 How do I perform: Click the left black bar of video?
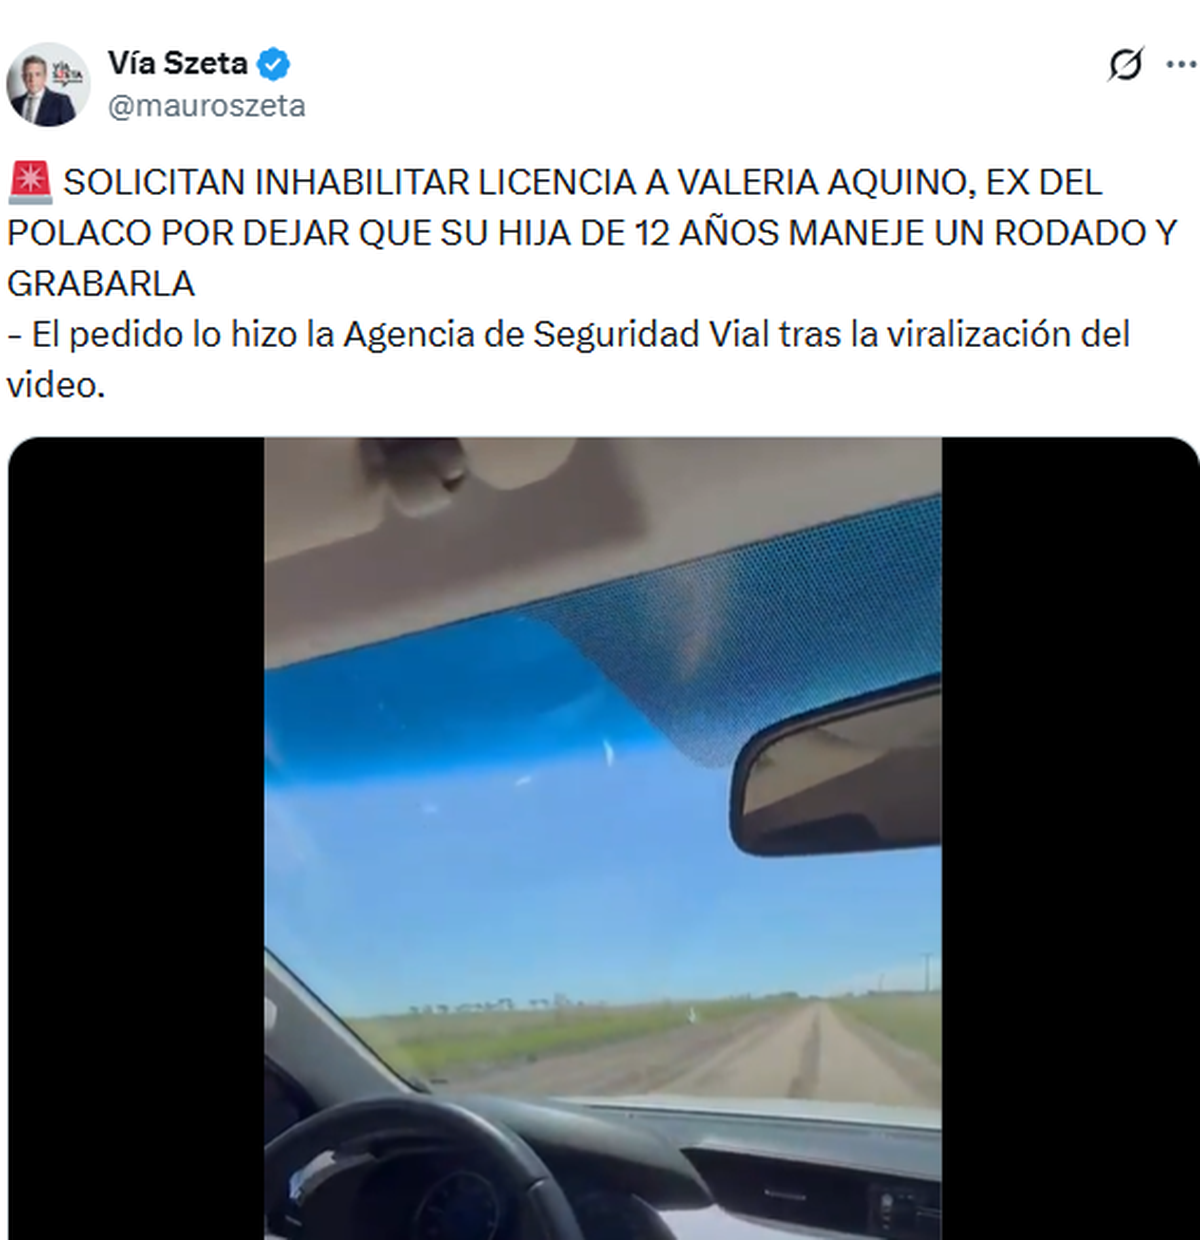coord(136,838)
